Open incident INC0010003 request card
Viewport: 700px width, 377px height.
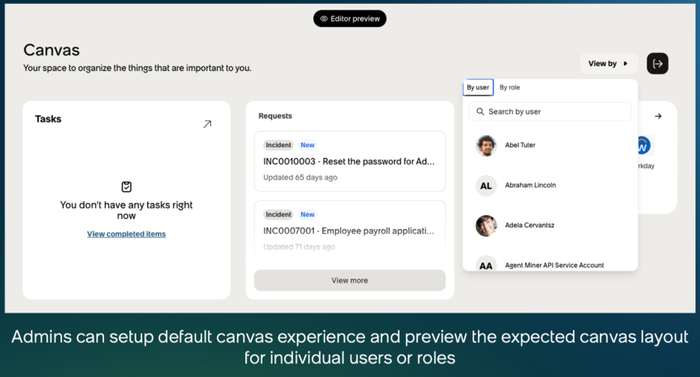point(350,161)
